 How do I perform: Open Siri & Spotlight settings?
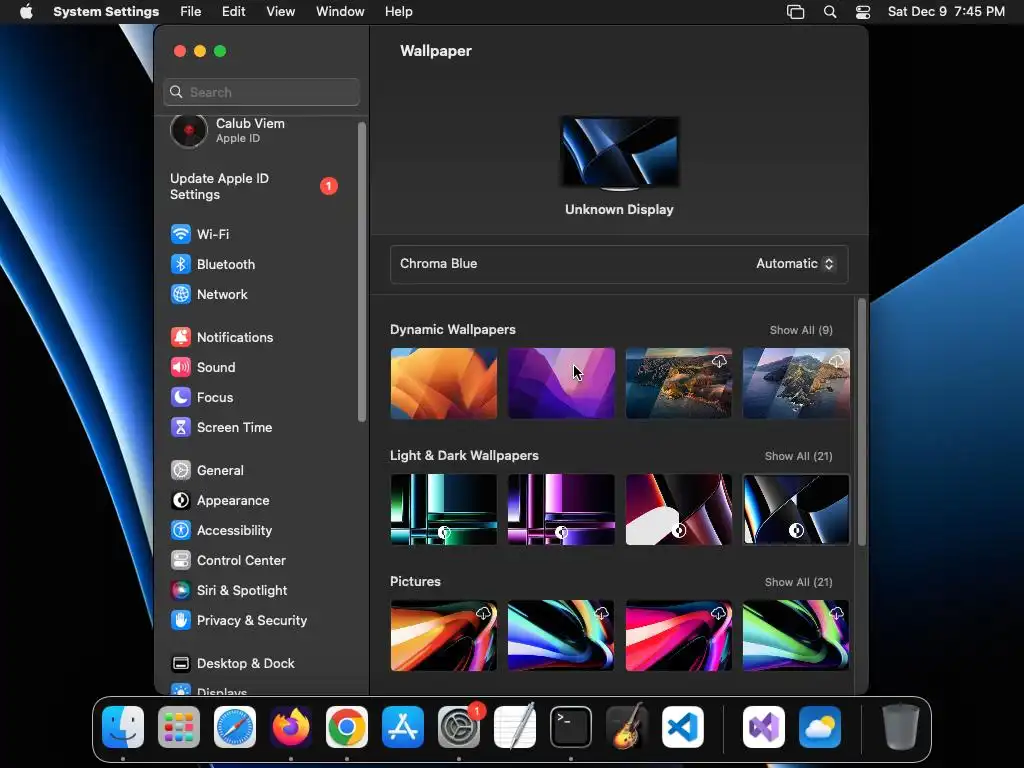coord(229,590)
